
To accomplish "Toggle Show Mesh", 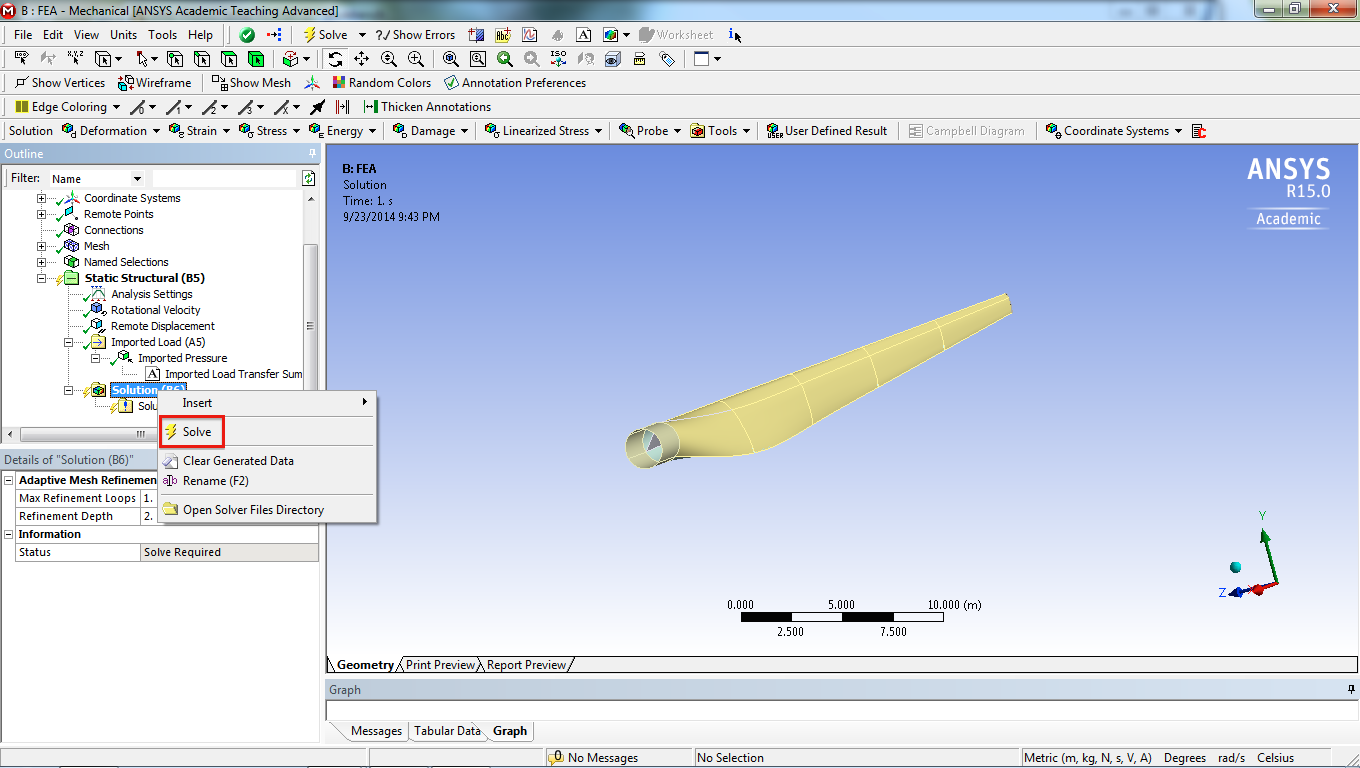I will (x=251, y=83).
